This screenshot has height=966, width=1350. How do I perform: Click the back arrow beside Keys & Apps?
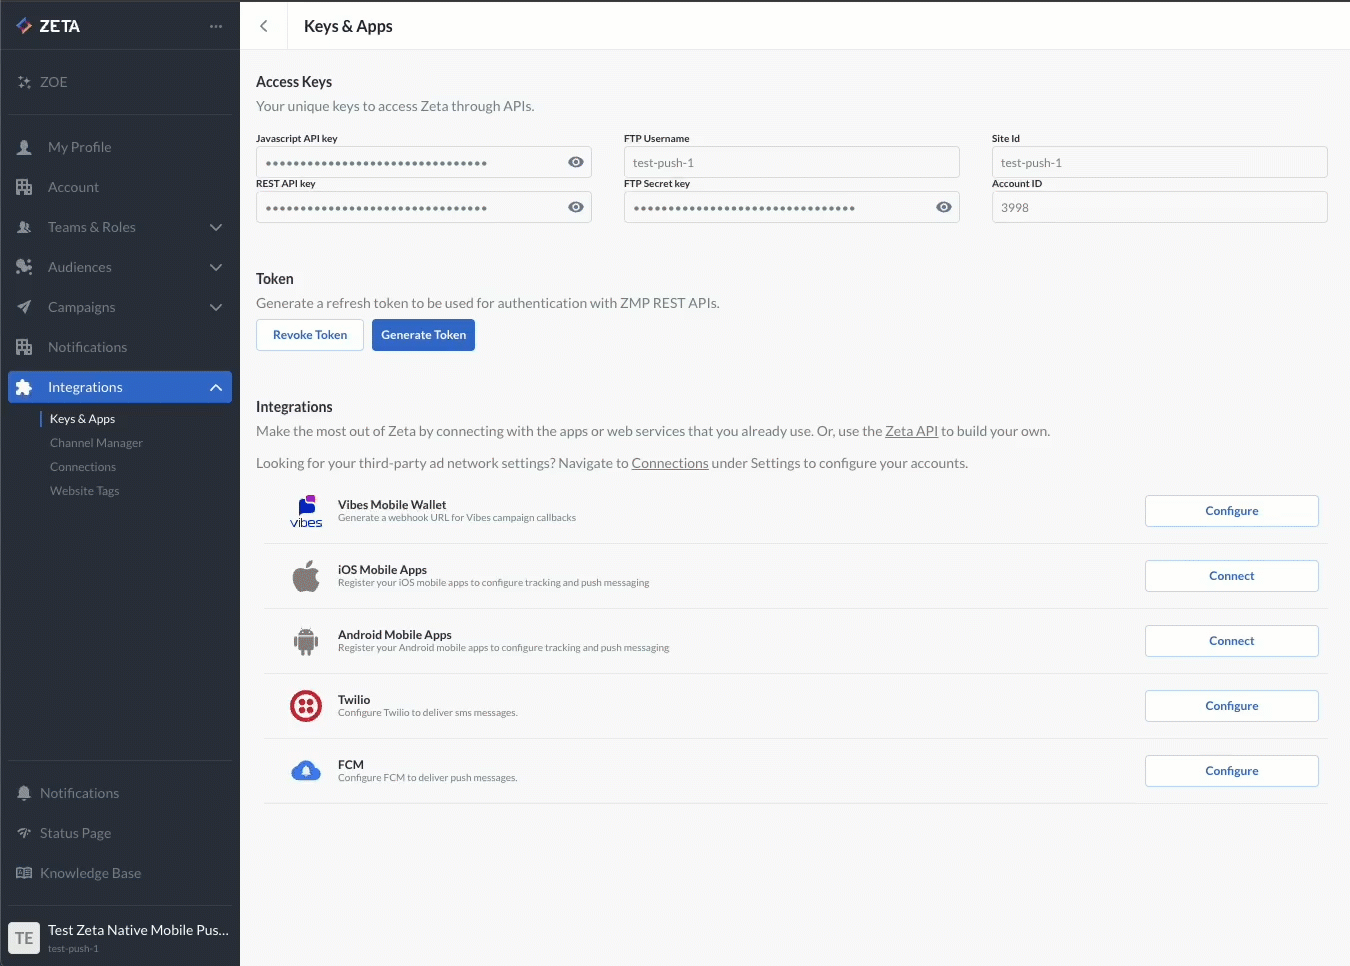tap(264, 26)
